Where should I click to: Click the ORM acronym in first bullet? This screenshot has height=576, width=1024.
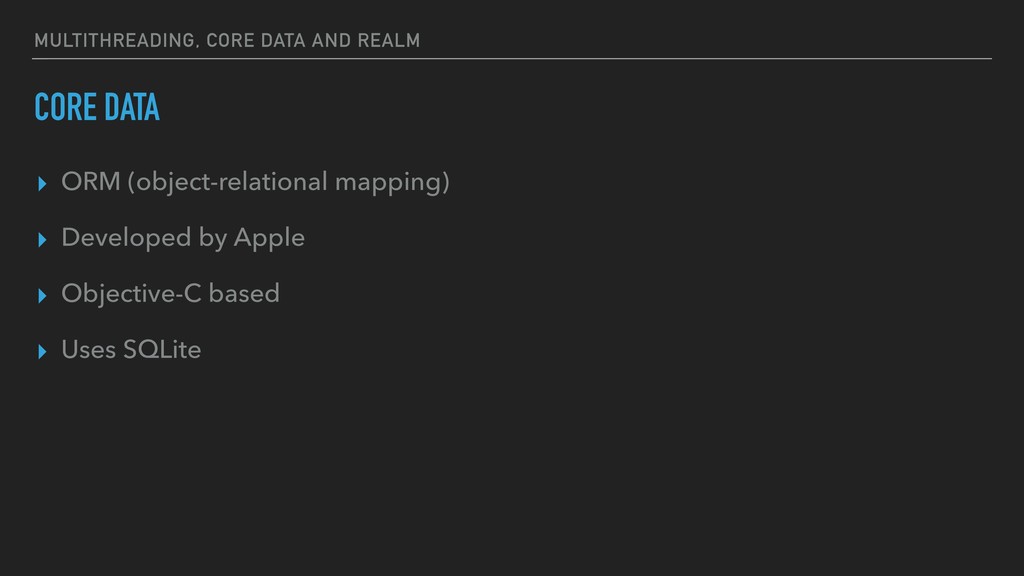91,182
